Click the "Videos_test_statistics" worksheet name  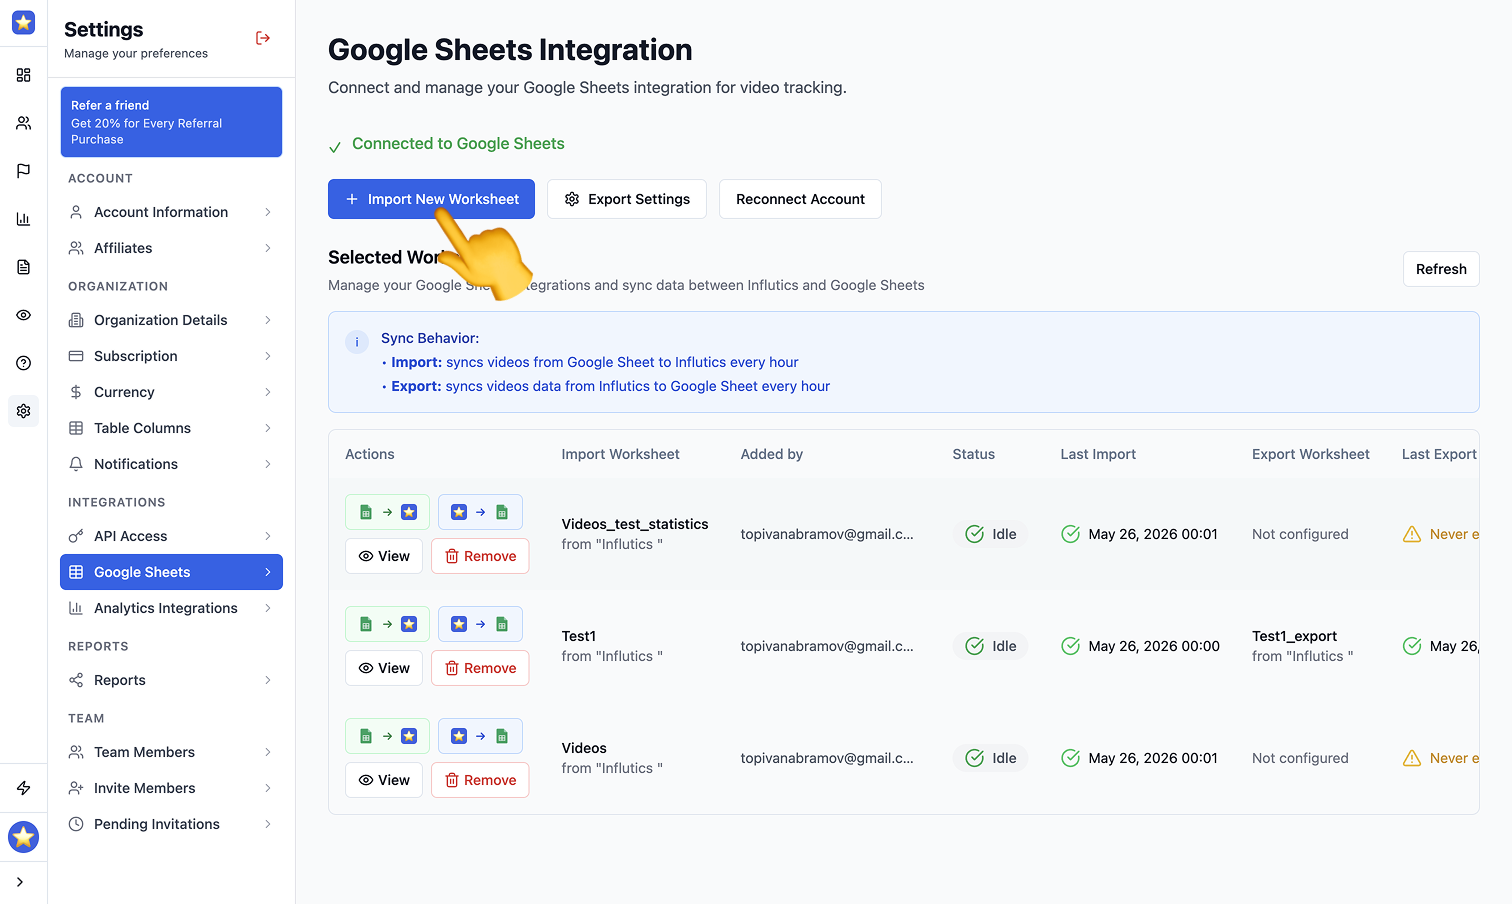pos(635,524)
